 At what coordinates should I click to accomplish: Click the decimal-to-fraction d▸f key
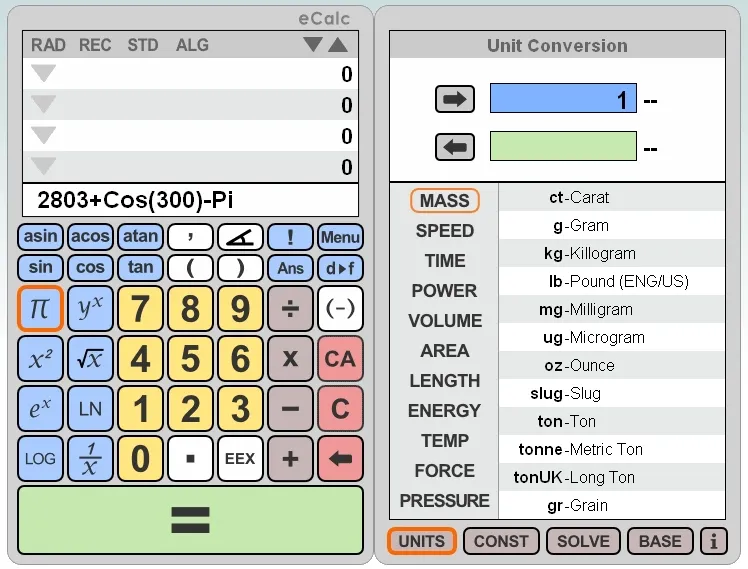tap(340, 268)
